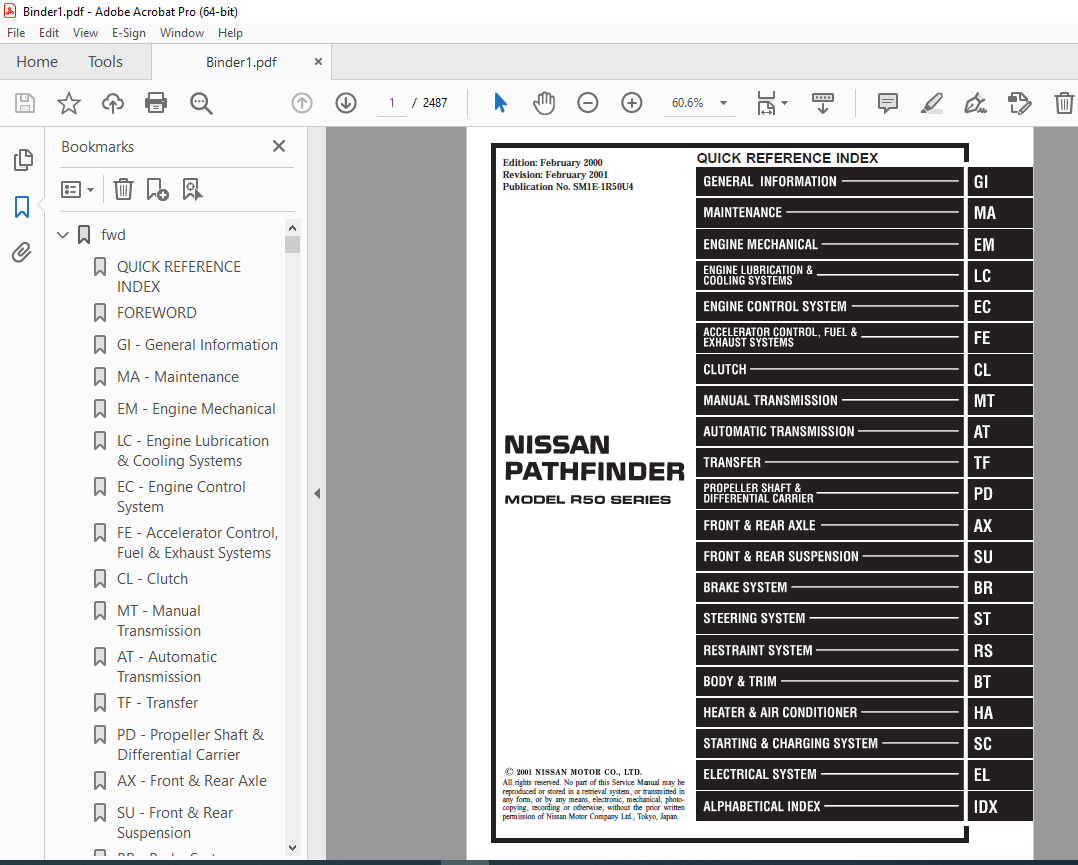Click the scrolling mode keyboard icon

click(822, 103)
